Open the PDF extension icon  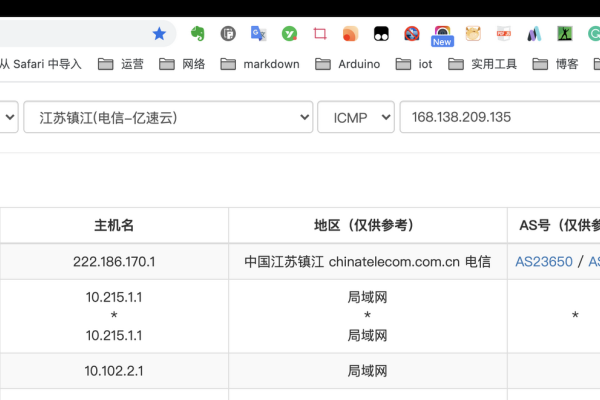504,34
